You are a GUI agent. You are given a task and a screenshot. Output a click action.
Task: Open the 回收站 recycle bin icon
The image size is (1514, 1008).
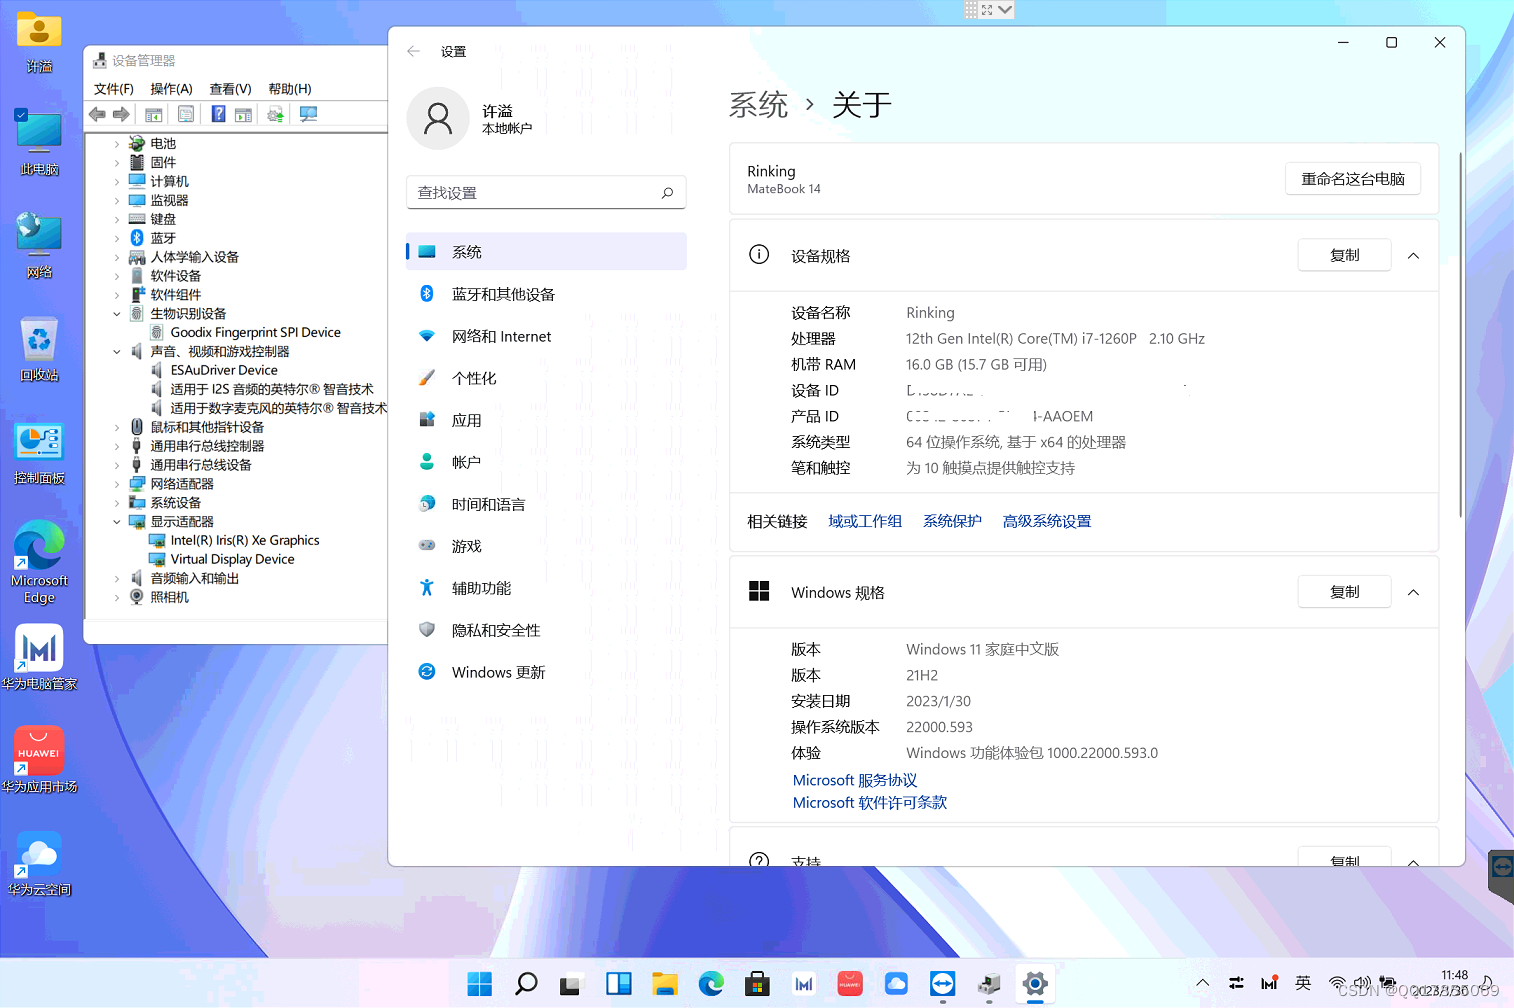(39, 349)
